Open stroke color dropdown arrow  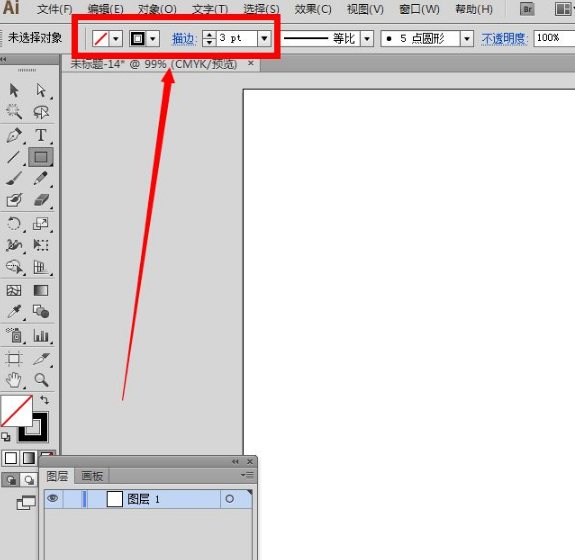(153, 39)
